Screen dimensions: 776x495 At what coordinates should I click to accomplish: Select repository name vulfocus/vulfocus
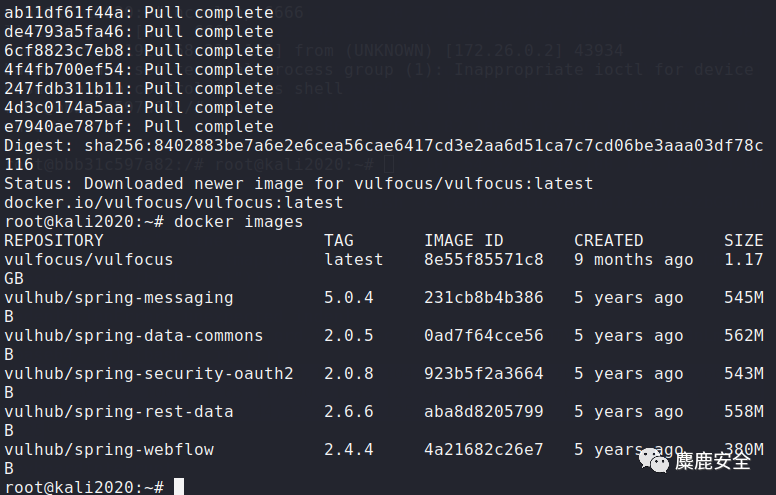[89, 259]
